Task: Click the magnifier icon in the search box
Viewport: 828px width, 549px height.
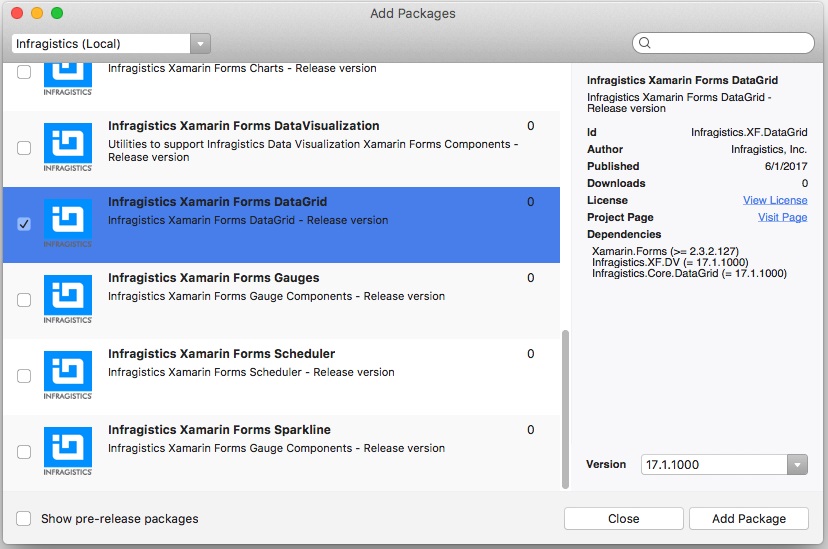Action: (645, 43)
